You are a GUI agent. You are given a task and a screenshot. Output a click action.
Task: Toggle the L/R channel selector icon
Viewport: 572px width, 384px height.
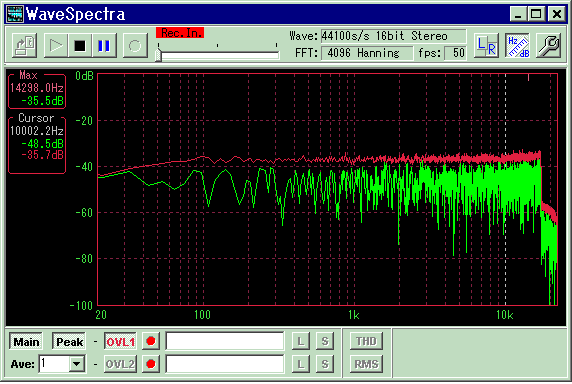487,46
